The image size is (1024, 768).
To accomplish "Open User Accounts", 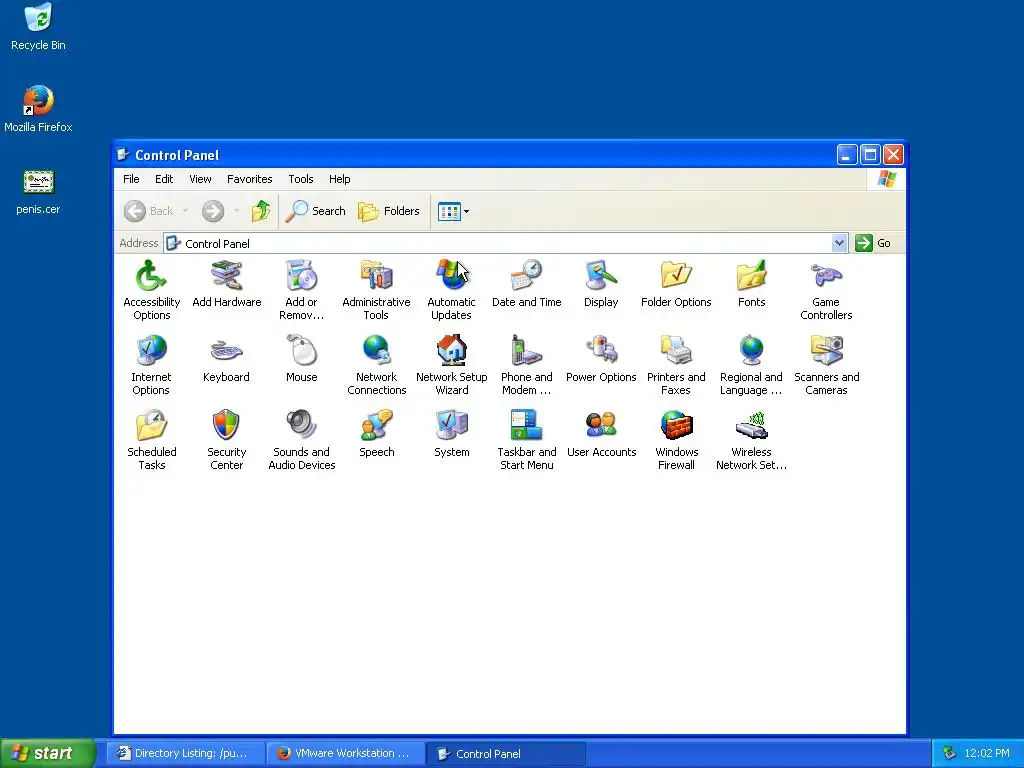I will point(601,434).
